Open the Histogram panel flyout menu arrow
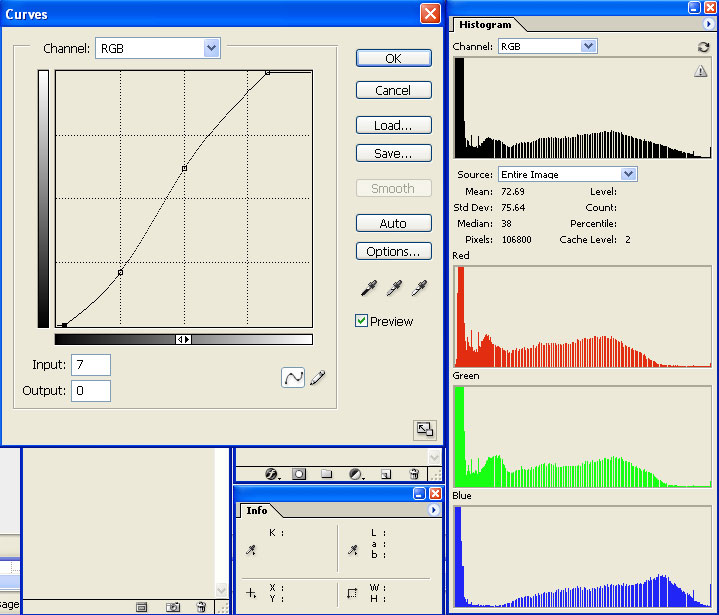Image resolution: width=719 pixels, height=615 pixels. tap(708, 24)
